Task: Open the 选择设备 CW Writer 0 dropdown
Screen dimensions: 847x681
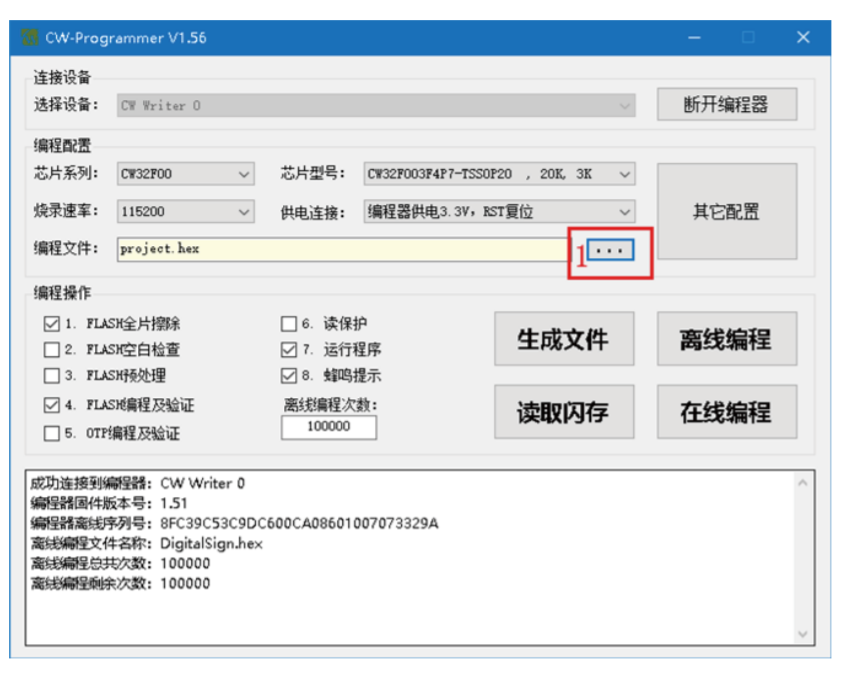Action: (x=376, y=105)
